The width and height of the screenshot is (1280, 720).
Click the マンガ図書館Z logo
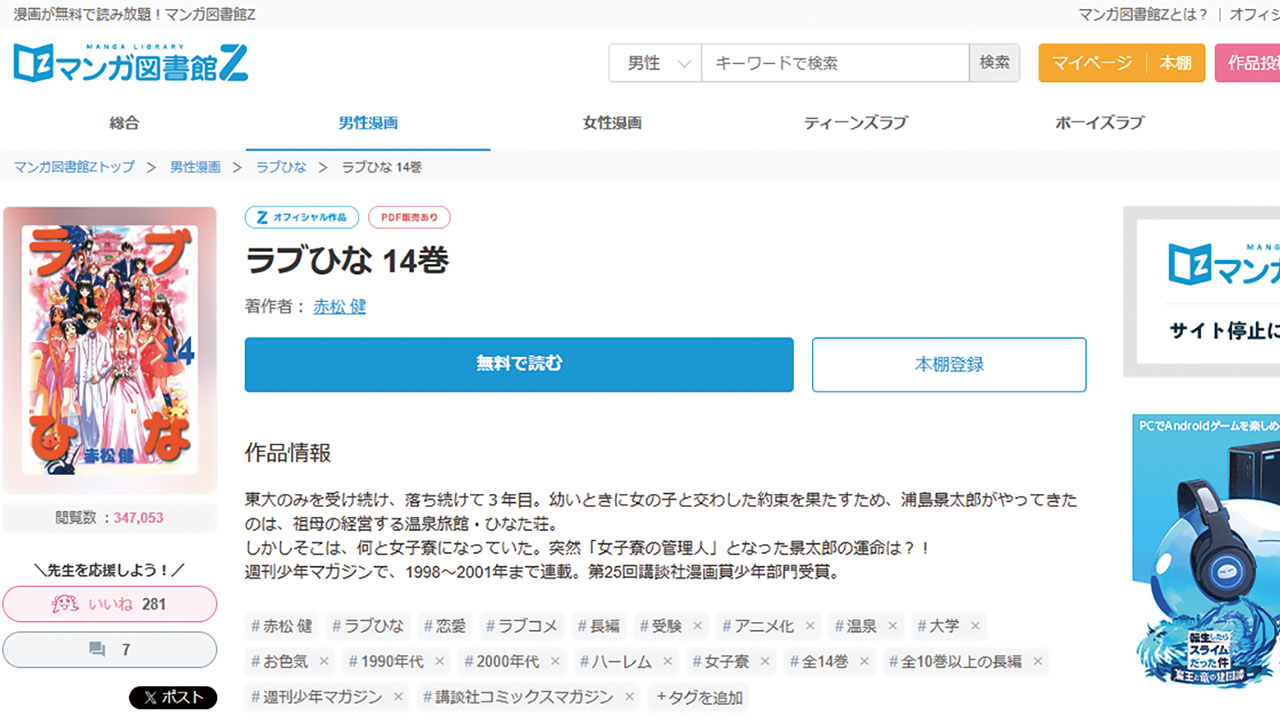pyautogui.click(x=130, y=62)
